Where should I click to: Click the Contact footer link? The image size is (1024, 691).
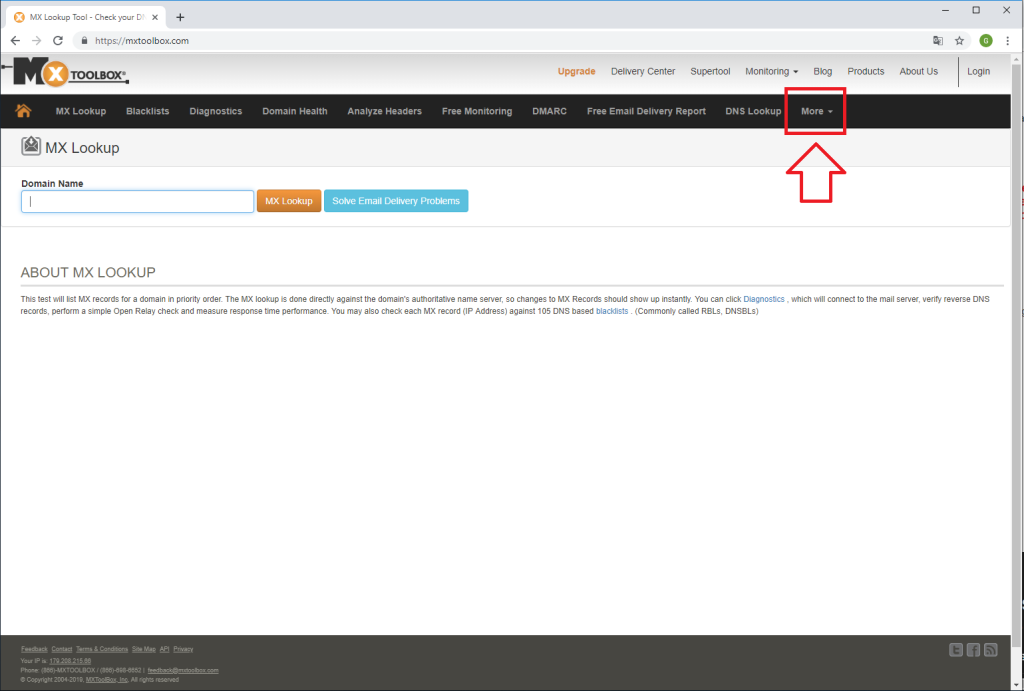(x=61, y=649)
